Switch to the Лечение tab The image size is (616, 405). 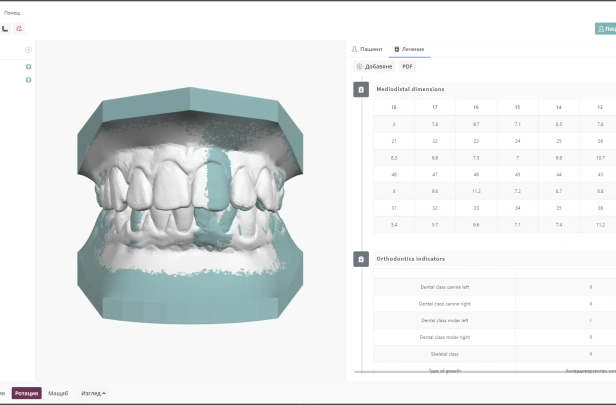409,49
